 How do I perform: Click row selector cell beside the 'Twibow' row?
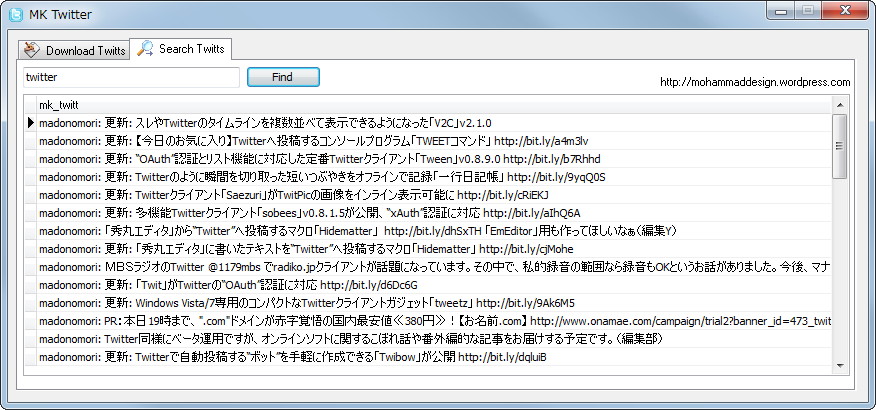pos(31,356)
